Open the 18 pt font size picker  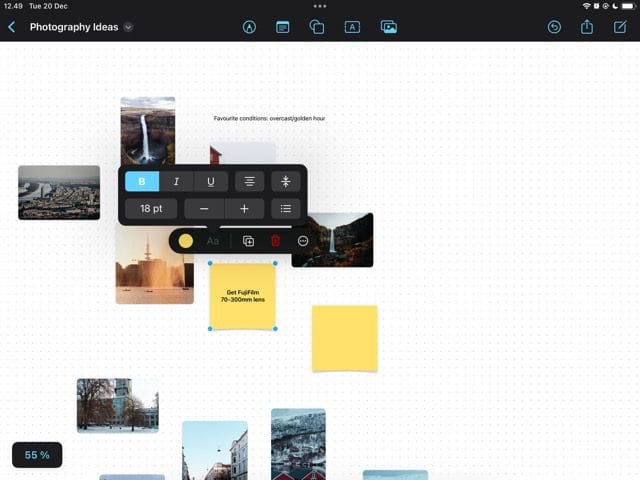tap(151, 209)
